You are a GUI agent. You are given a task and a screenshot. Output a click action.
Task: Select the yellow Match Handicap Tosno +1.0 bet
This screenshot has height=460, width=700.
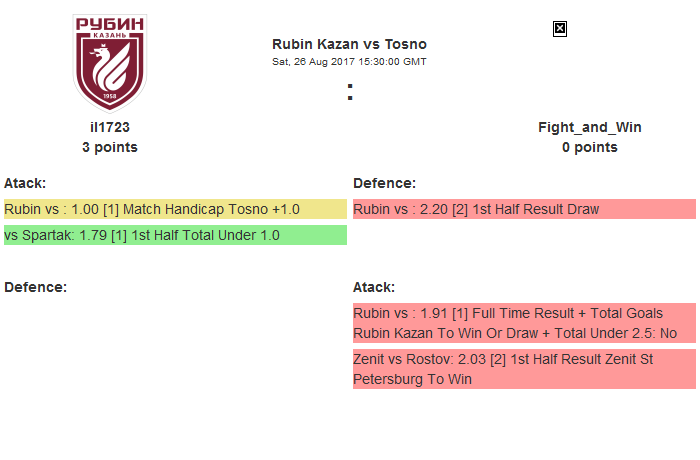click(174, 209)
